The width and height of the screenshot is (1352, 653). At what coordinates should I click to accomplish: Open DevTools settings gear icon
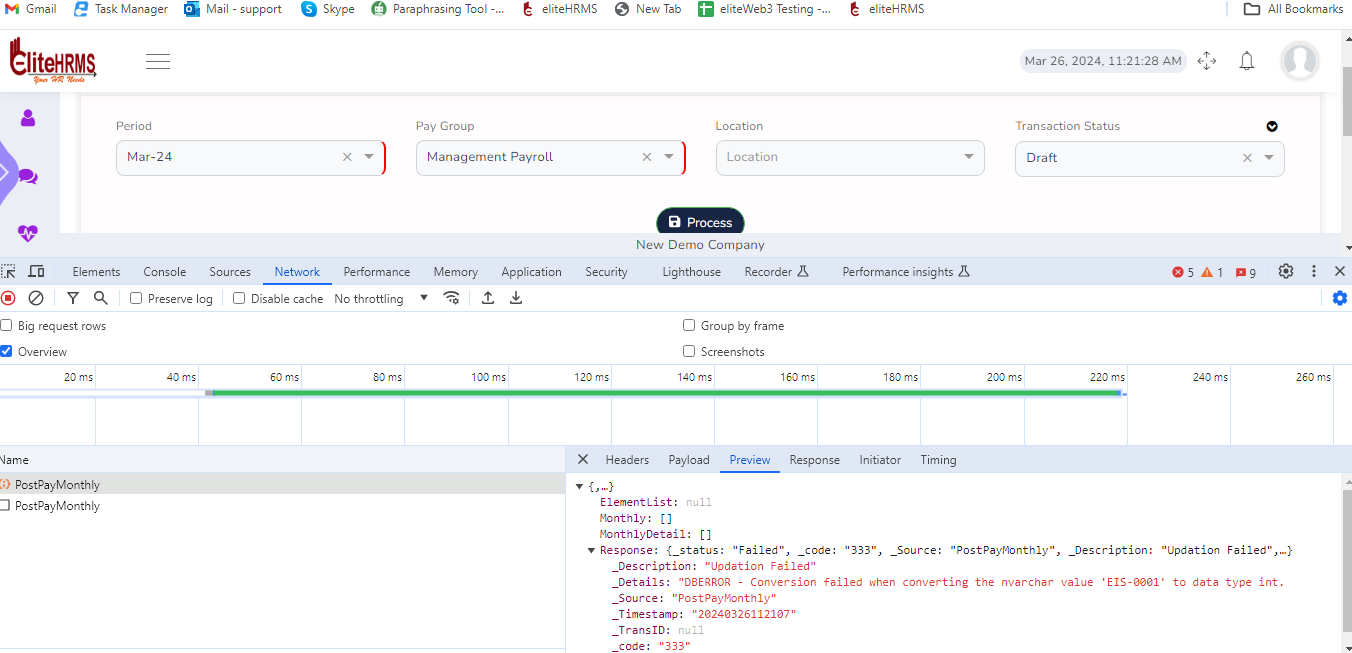pyautogui.click(x=1286, y=271)
